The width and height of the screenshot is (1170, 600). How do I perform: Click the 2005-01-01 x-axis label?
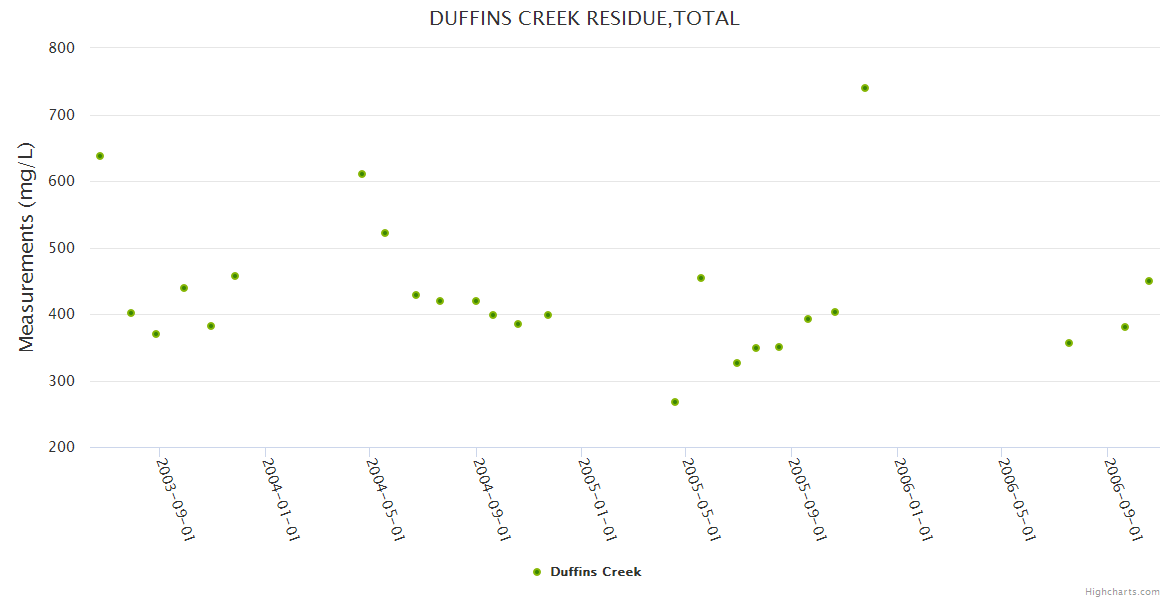pos(597,499)
